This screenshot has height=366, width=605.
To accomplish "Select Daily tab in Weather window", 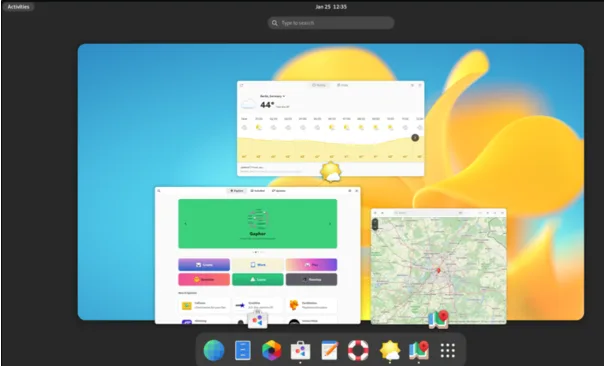I will [x=343, y=85].
